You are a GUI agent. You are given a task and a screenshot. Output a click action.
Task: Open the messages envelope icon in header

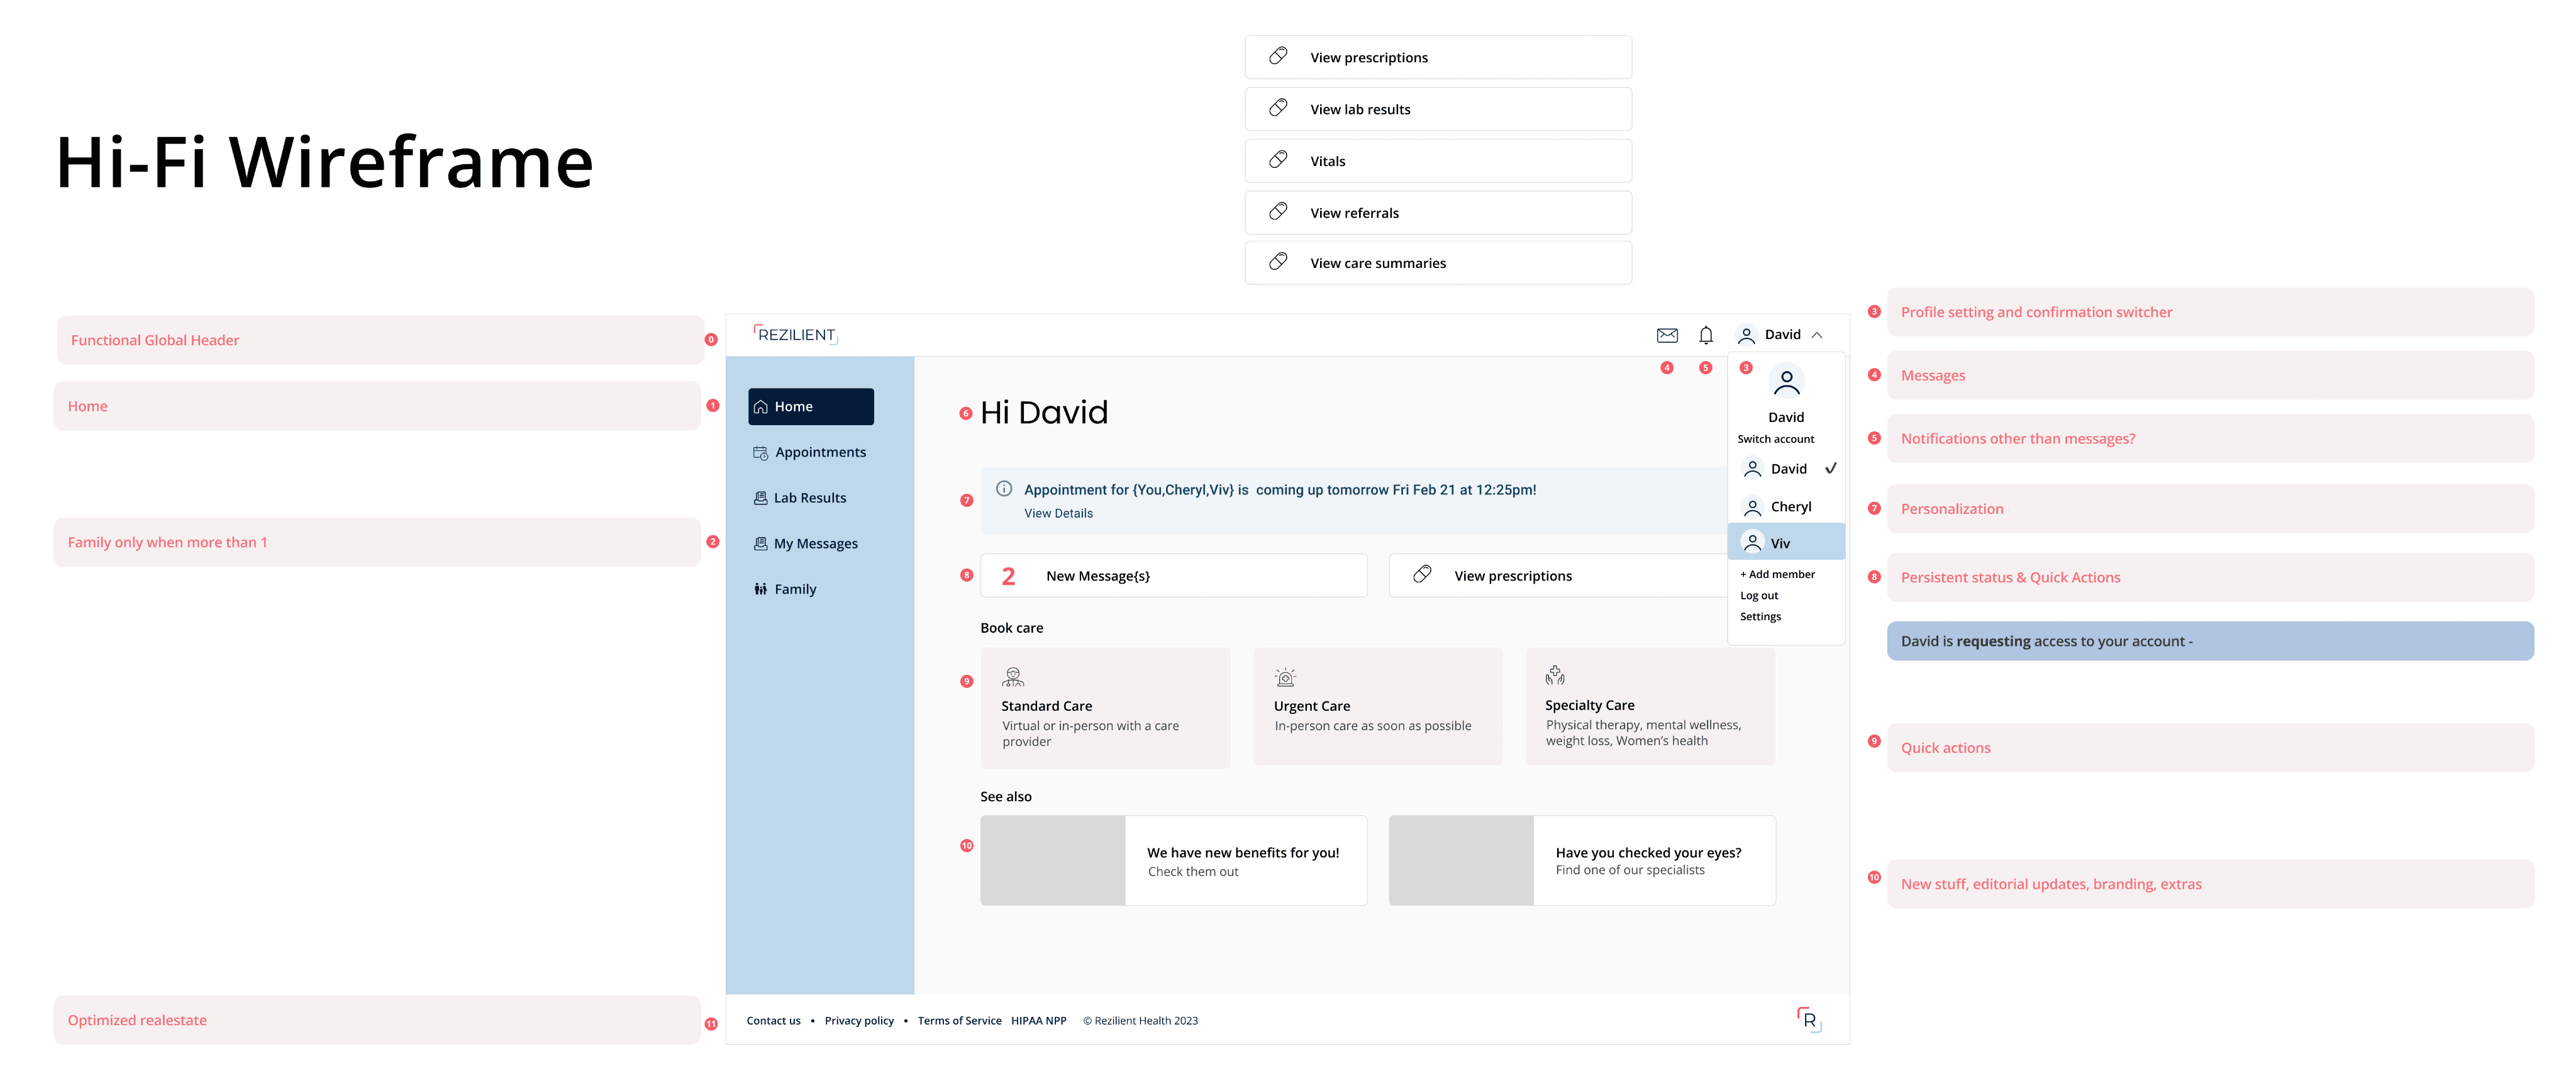coord(1666,335)
